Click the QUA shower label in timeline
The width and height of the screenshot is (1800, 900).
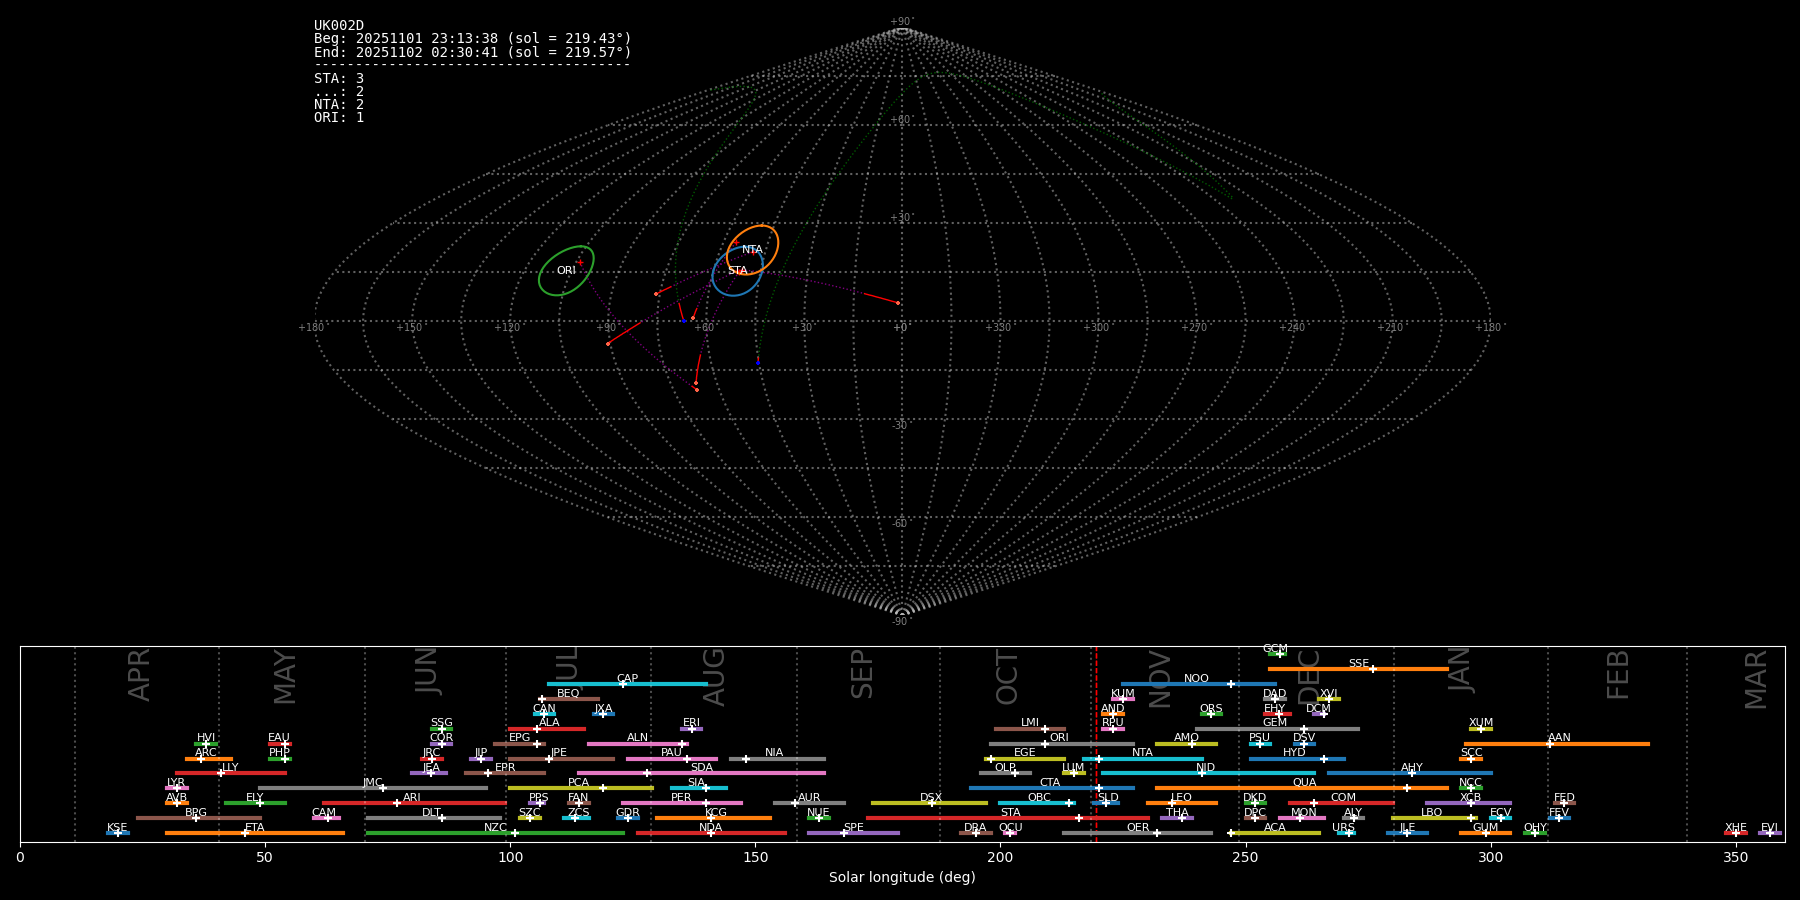(x=1304, y=783)
